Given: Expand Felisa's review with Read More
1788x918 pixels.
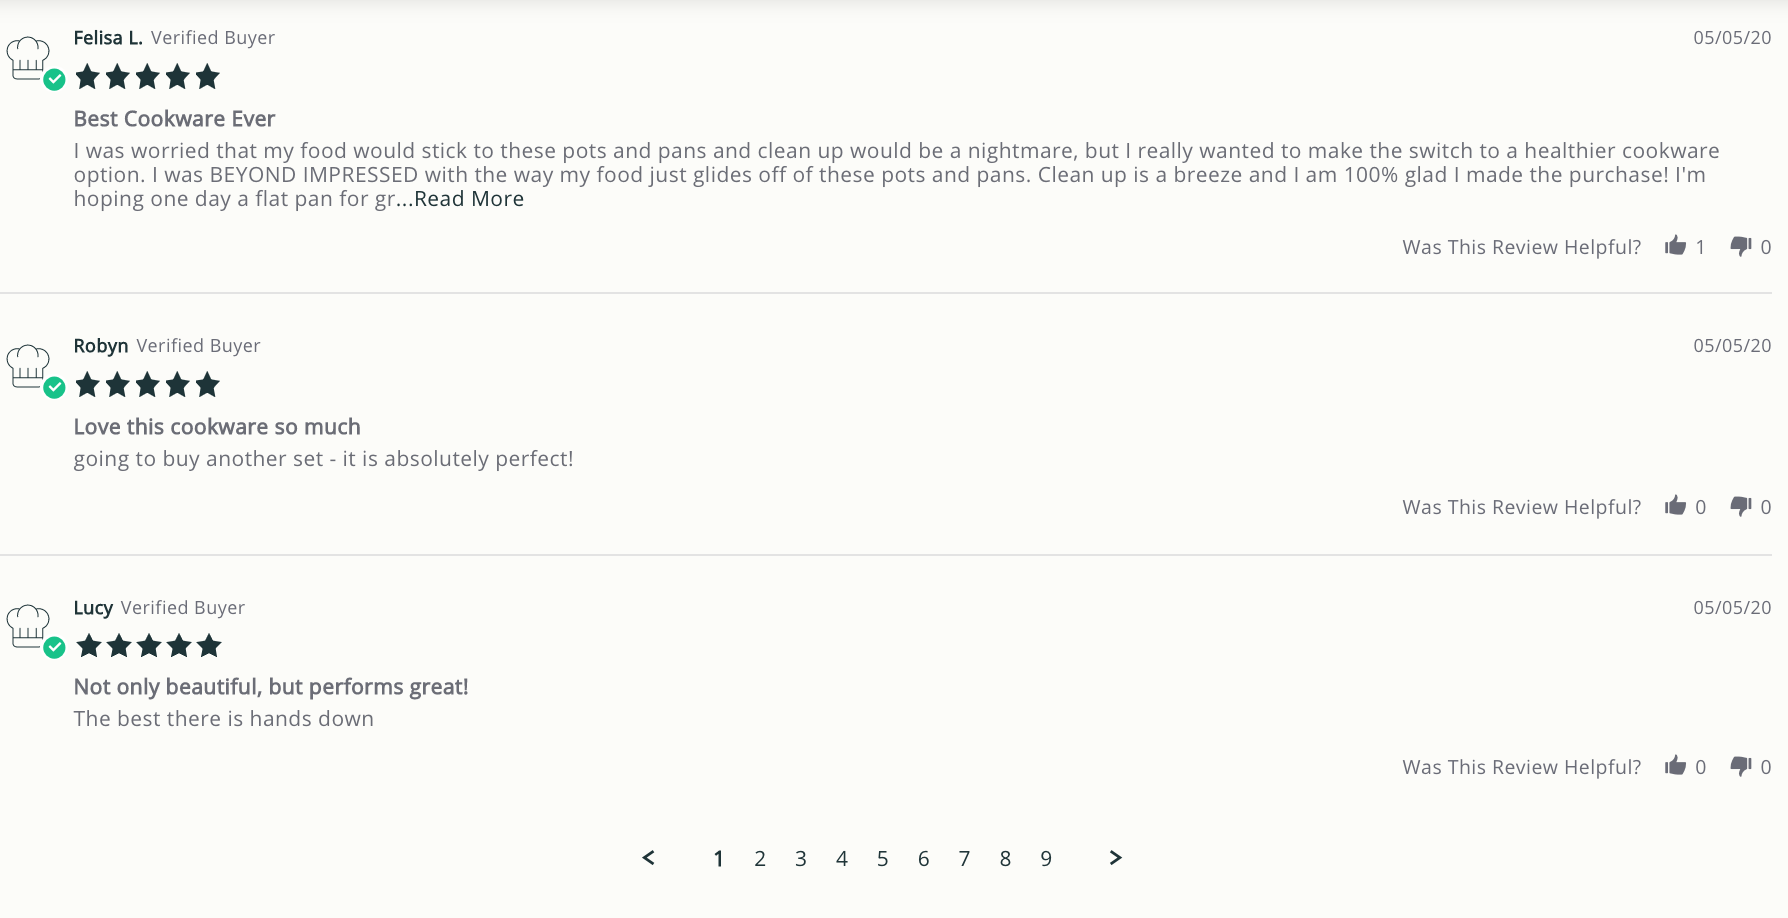Looking at the screenshot, I should pos(469,199).
